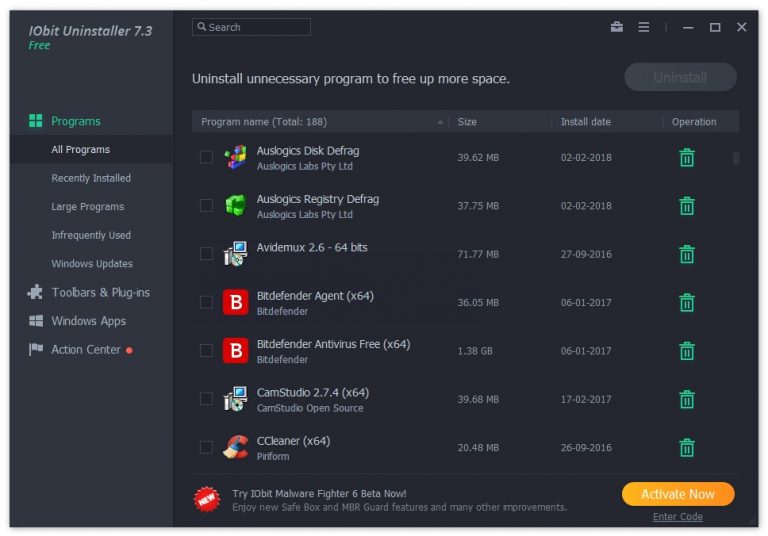The height and width of the screenshot is (536, 768).
Task: Click the Toolbars & Plug-ins puzzle icon
Action: coord(35,292)
